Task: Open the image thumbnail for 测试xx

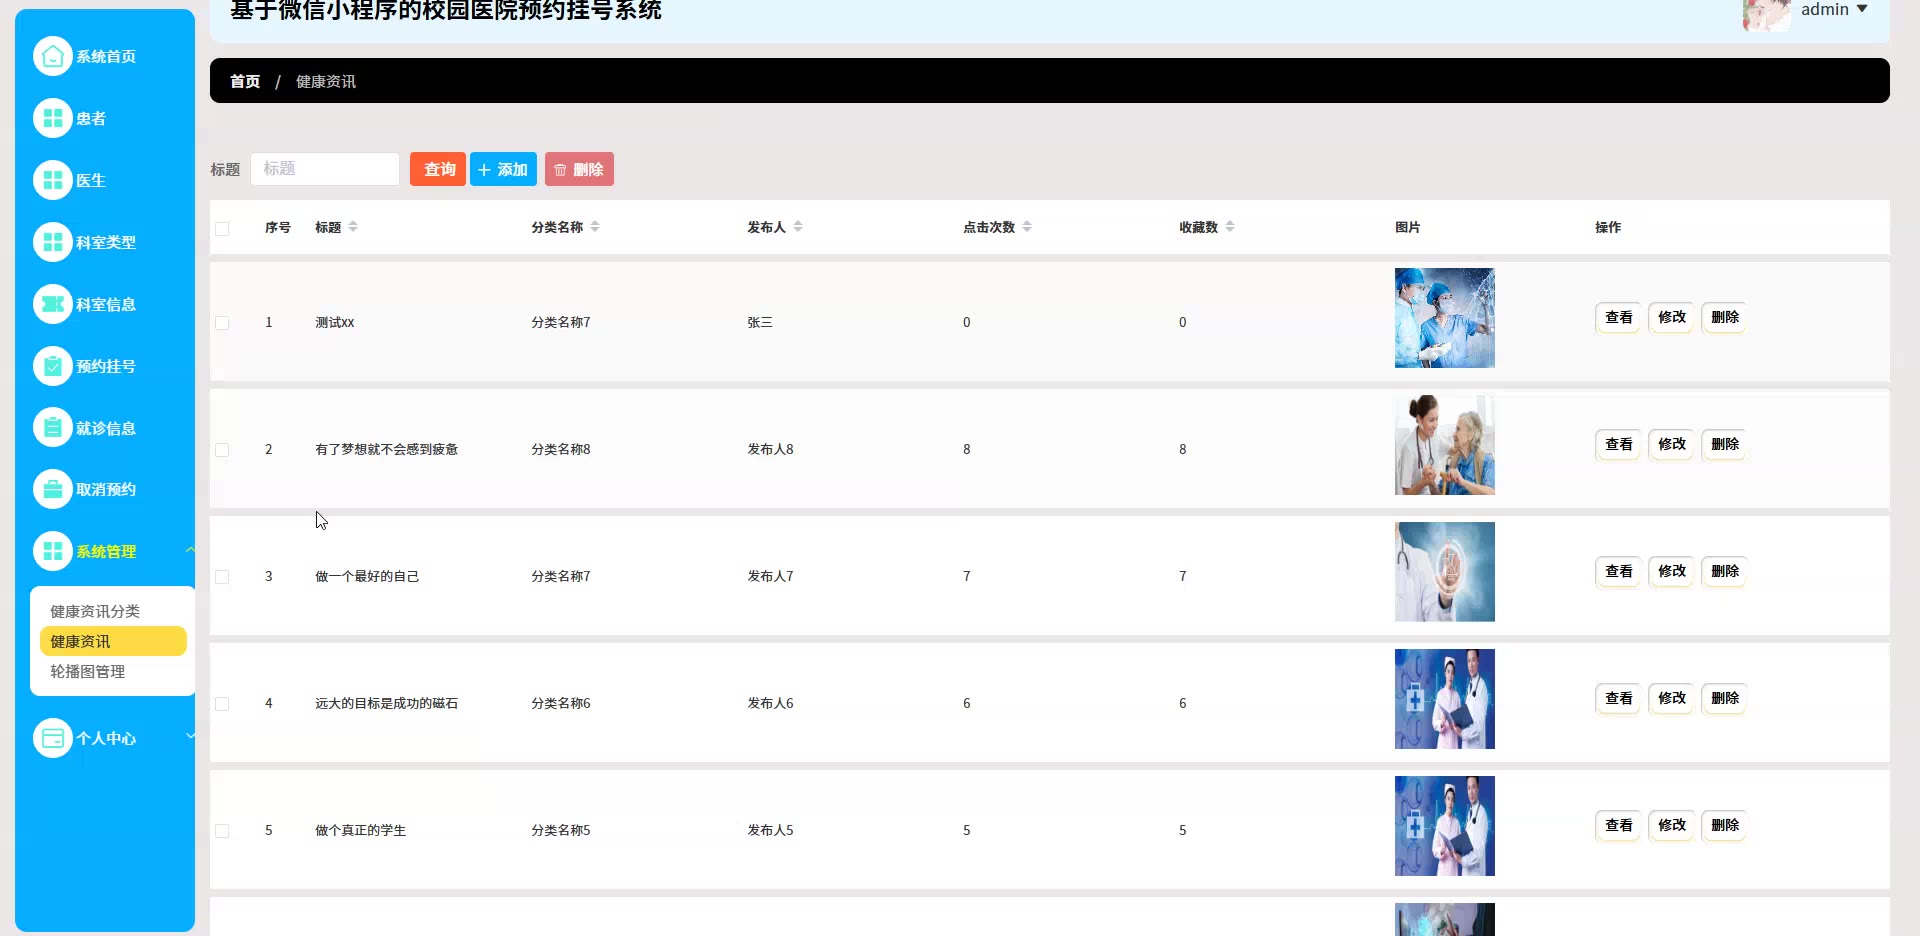Action: coord(1445,318)
